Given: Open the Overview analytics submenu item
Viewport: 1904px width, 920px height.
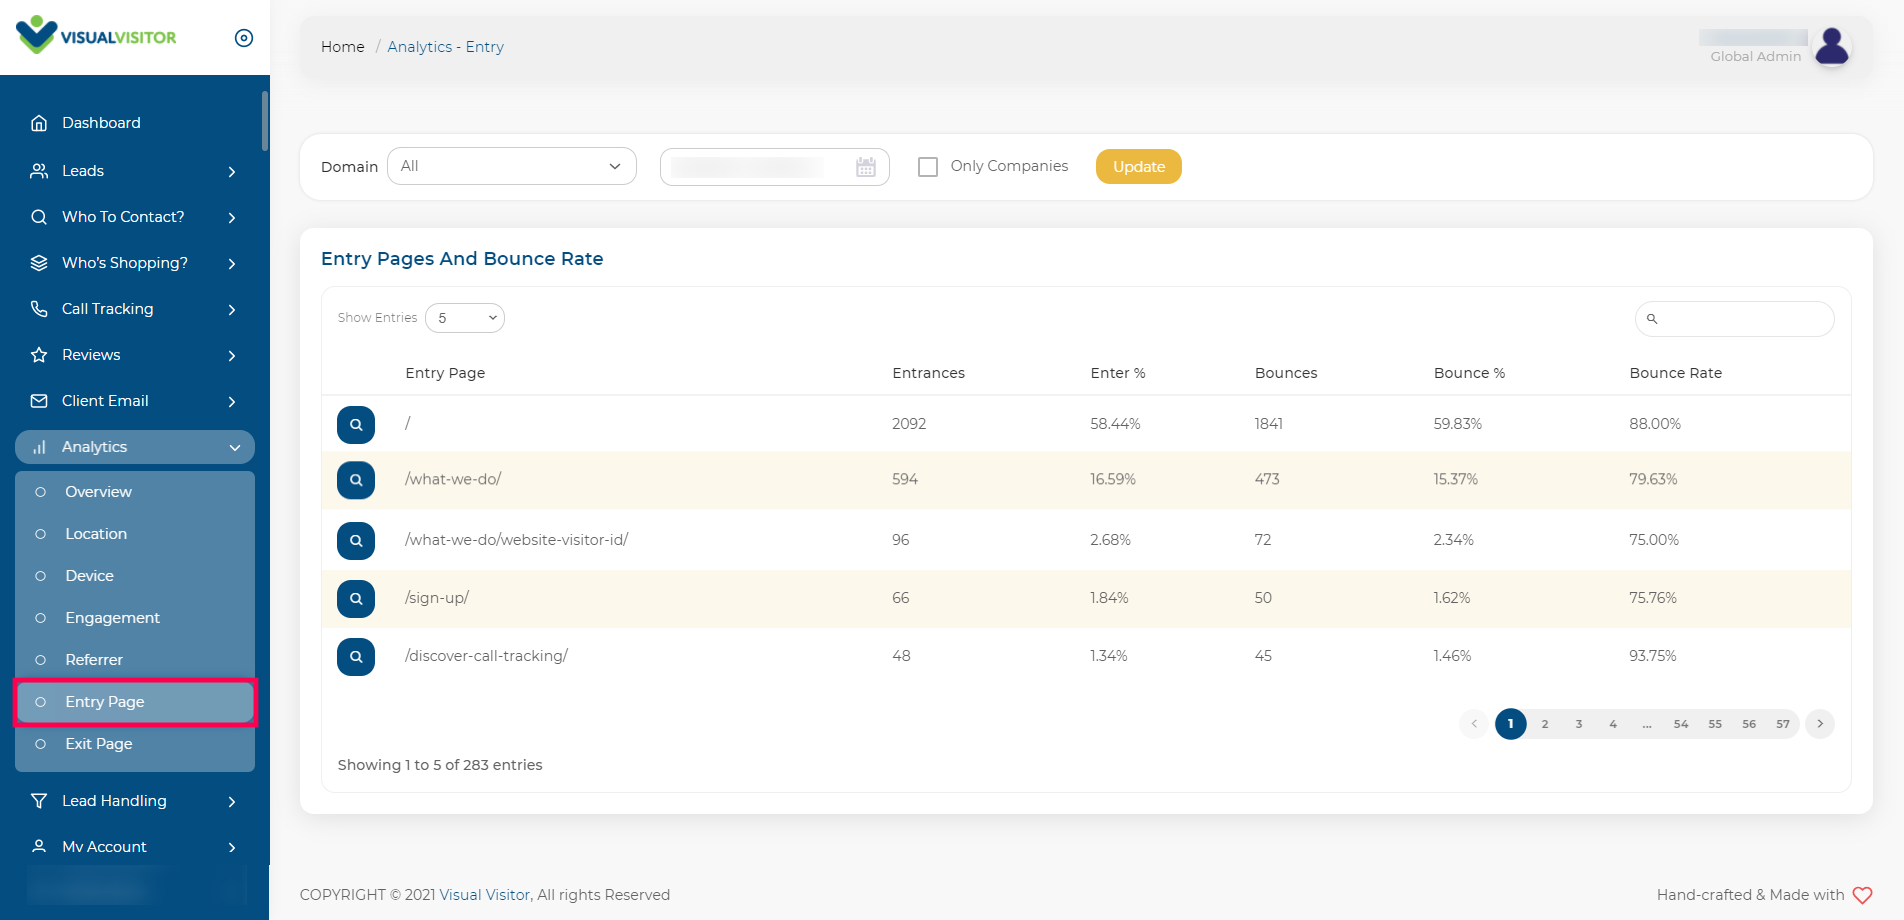Looking at the screenshot, I should (x=135, y=492).
